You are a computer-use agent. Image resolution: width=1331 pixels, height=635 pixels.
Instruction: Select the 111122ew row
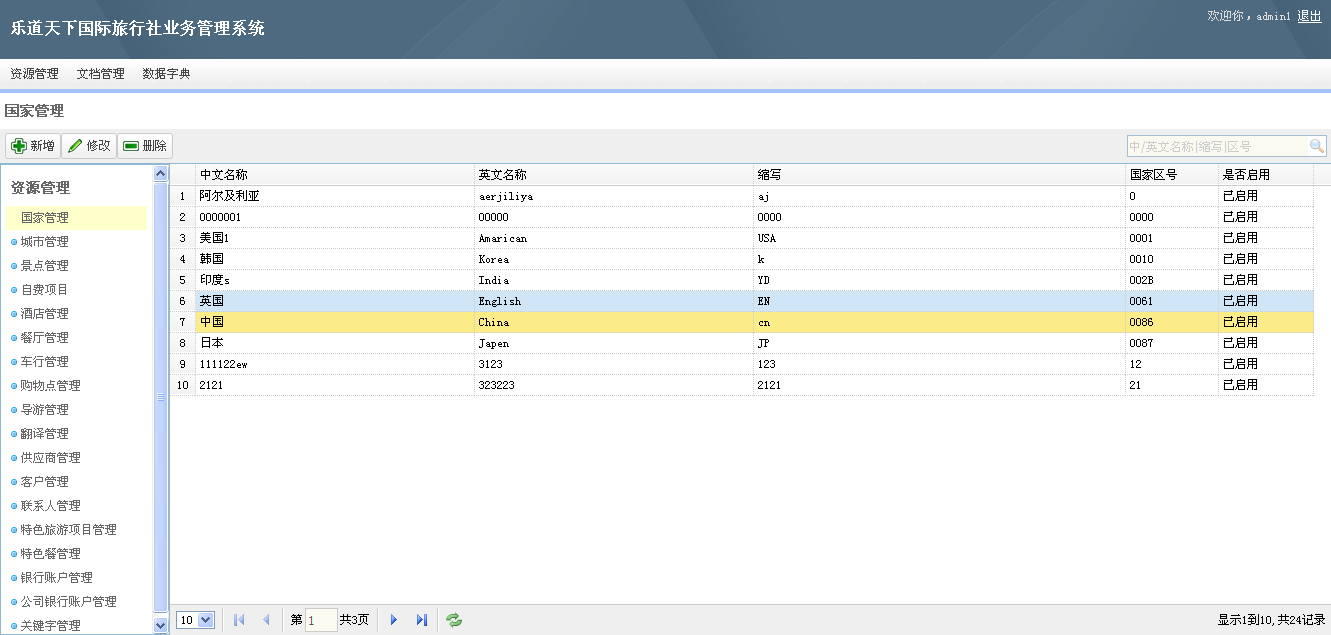pos(741,364)
